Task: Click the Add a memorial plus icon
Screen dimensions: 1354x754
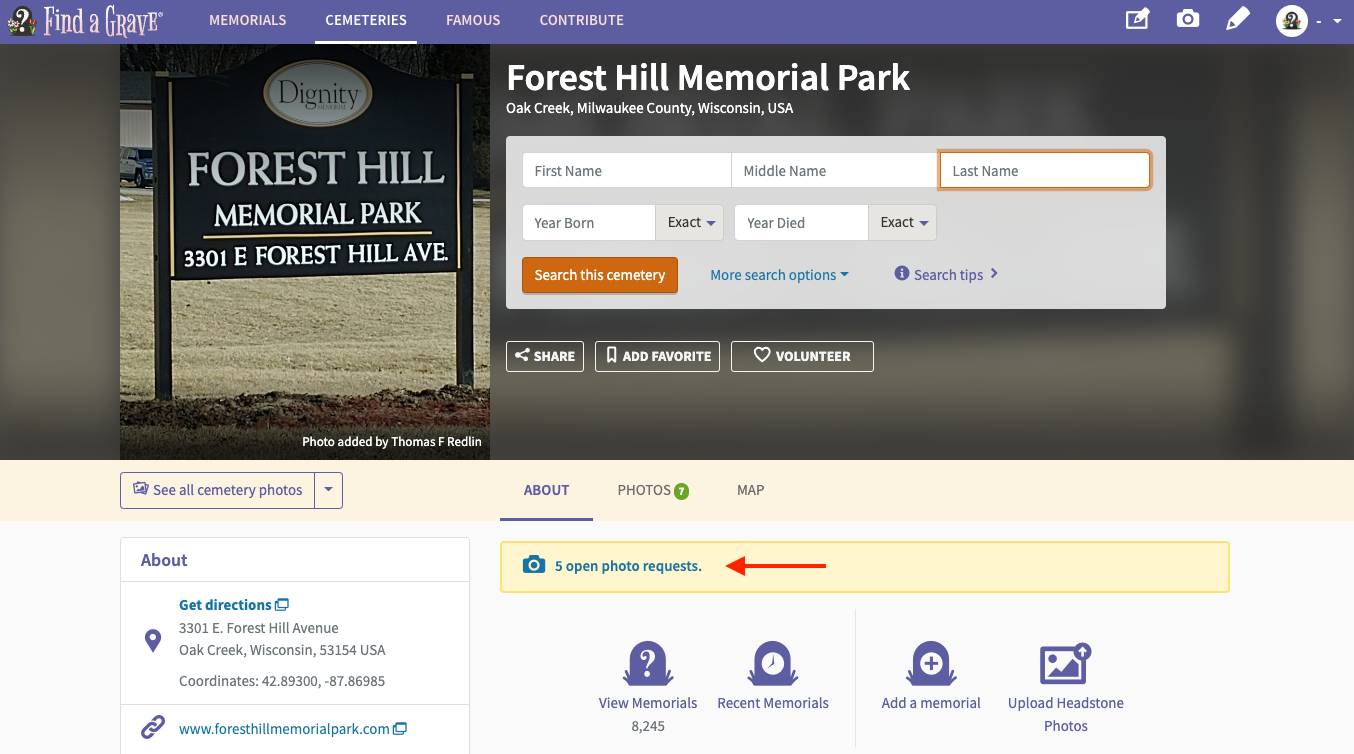Action: pos(931,664)
